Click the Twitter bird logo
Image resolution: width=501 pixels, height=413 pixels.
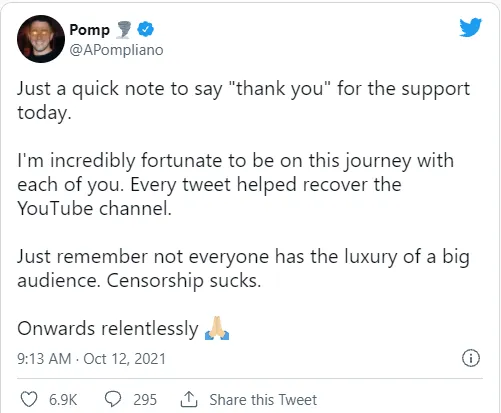click(x=470, y=27)
